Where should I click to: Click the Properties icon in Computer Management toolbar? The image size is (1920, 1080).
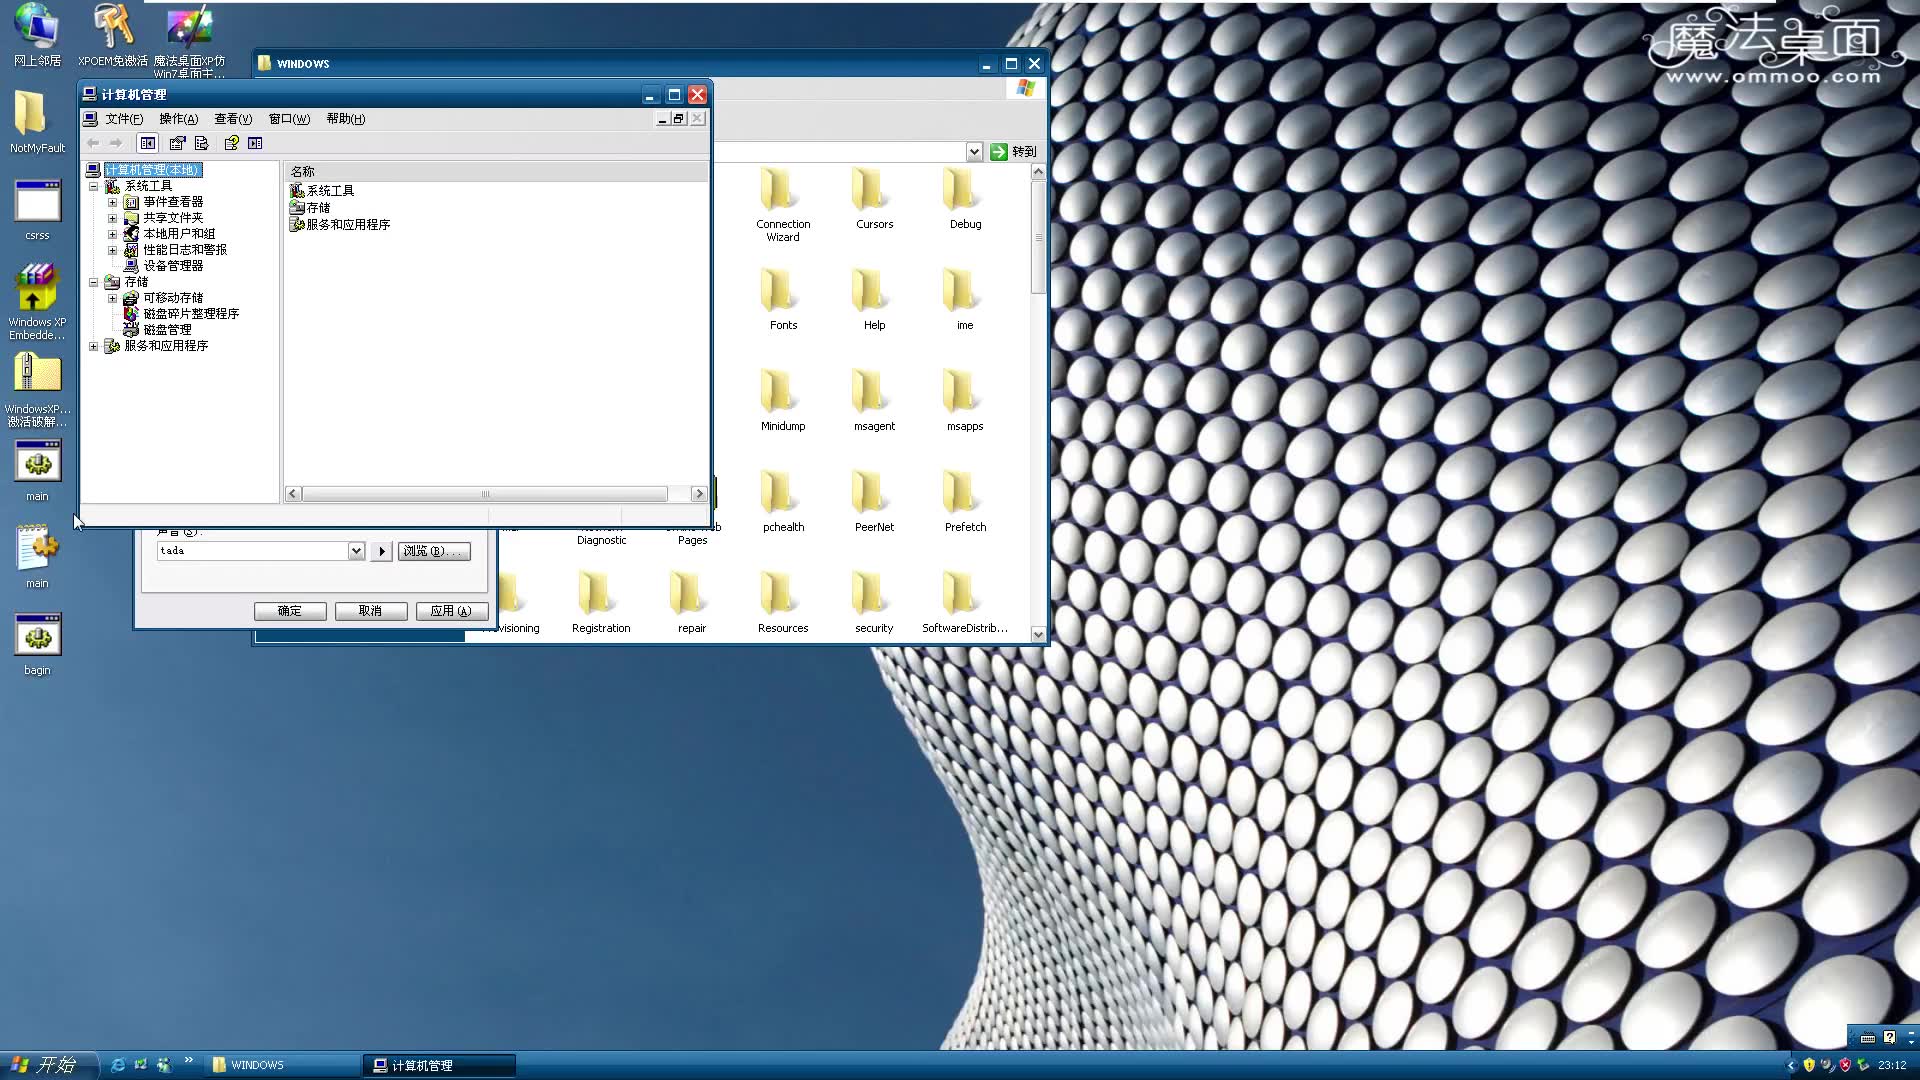tap(177, 143)
